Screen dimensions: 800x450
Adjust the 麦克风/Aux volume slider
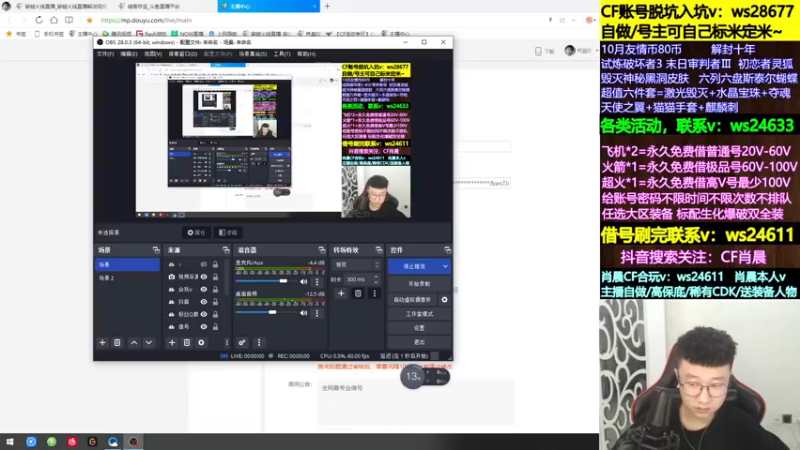266,281
